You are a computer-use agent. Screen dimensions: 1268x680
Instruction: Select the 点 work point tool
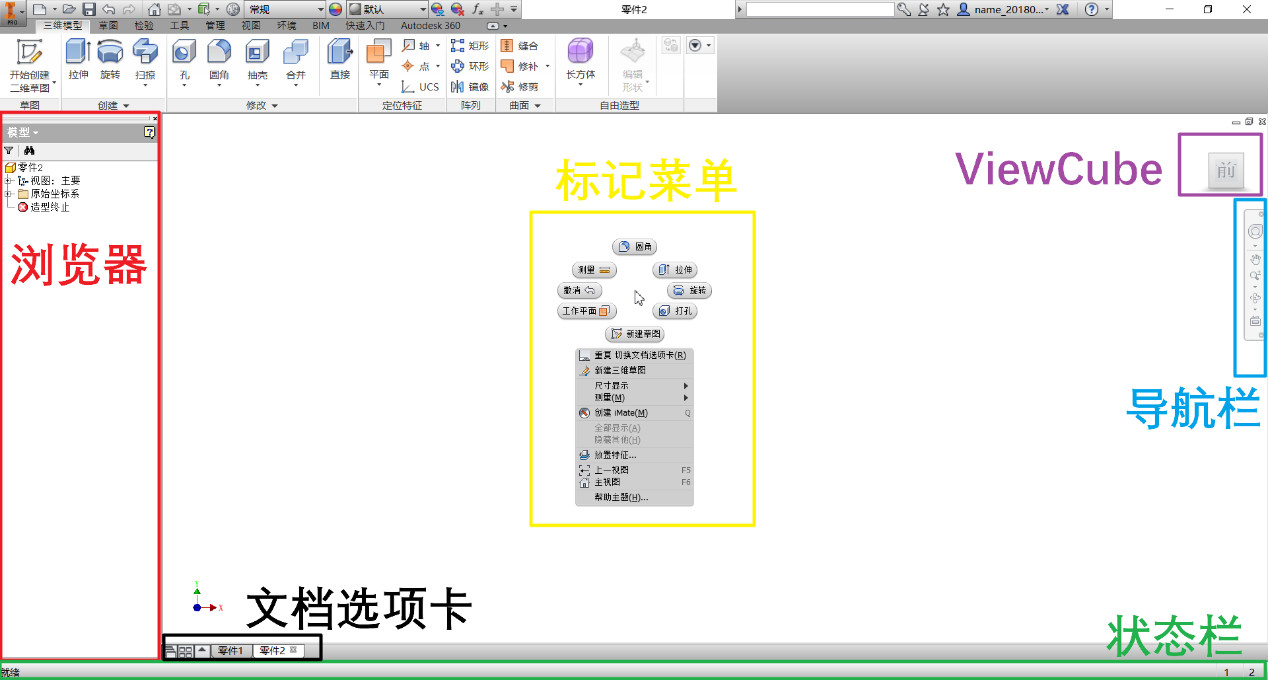[418, 66]
